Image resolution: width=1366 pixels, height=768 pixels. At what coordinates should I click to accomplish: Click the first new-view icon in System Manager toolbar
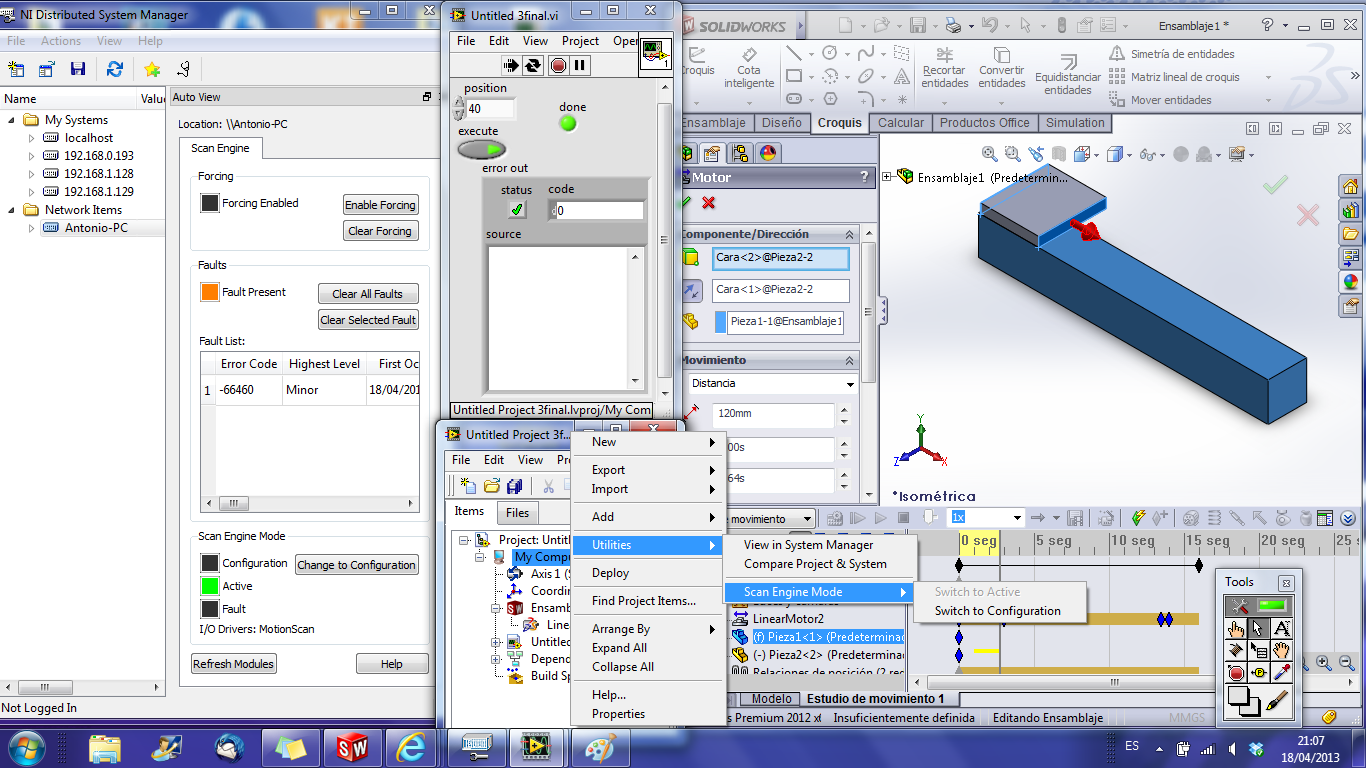pyautogui.click(x=16, y=69)
